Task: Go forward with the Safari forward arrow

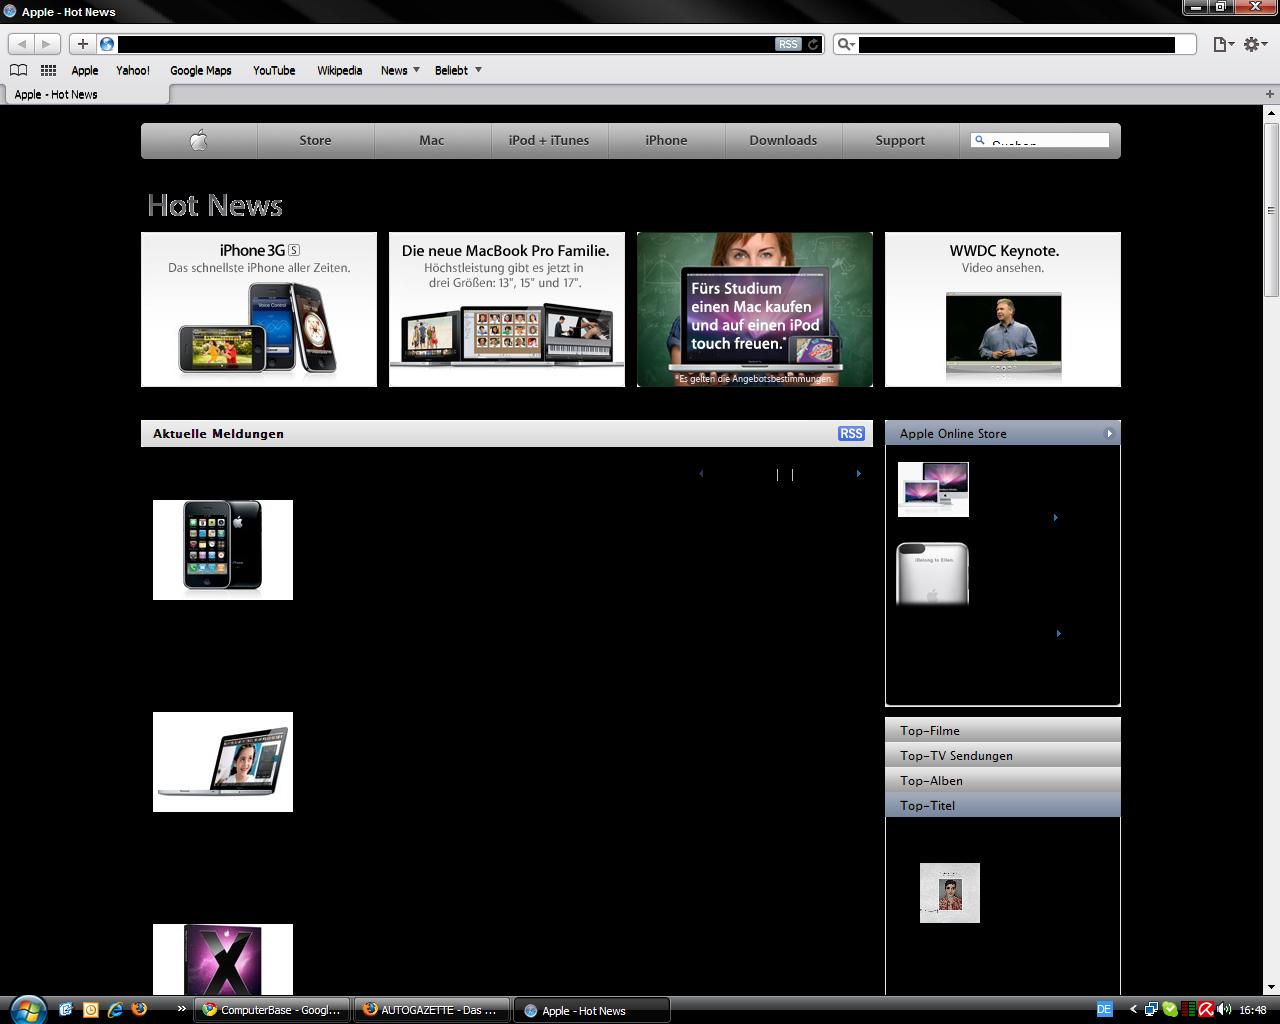Action: point(47,44)
